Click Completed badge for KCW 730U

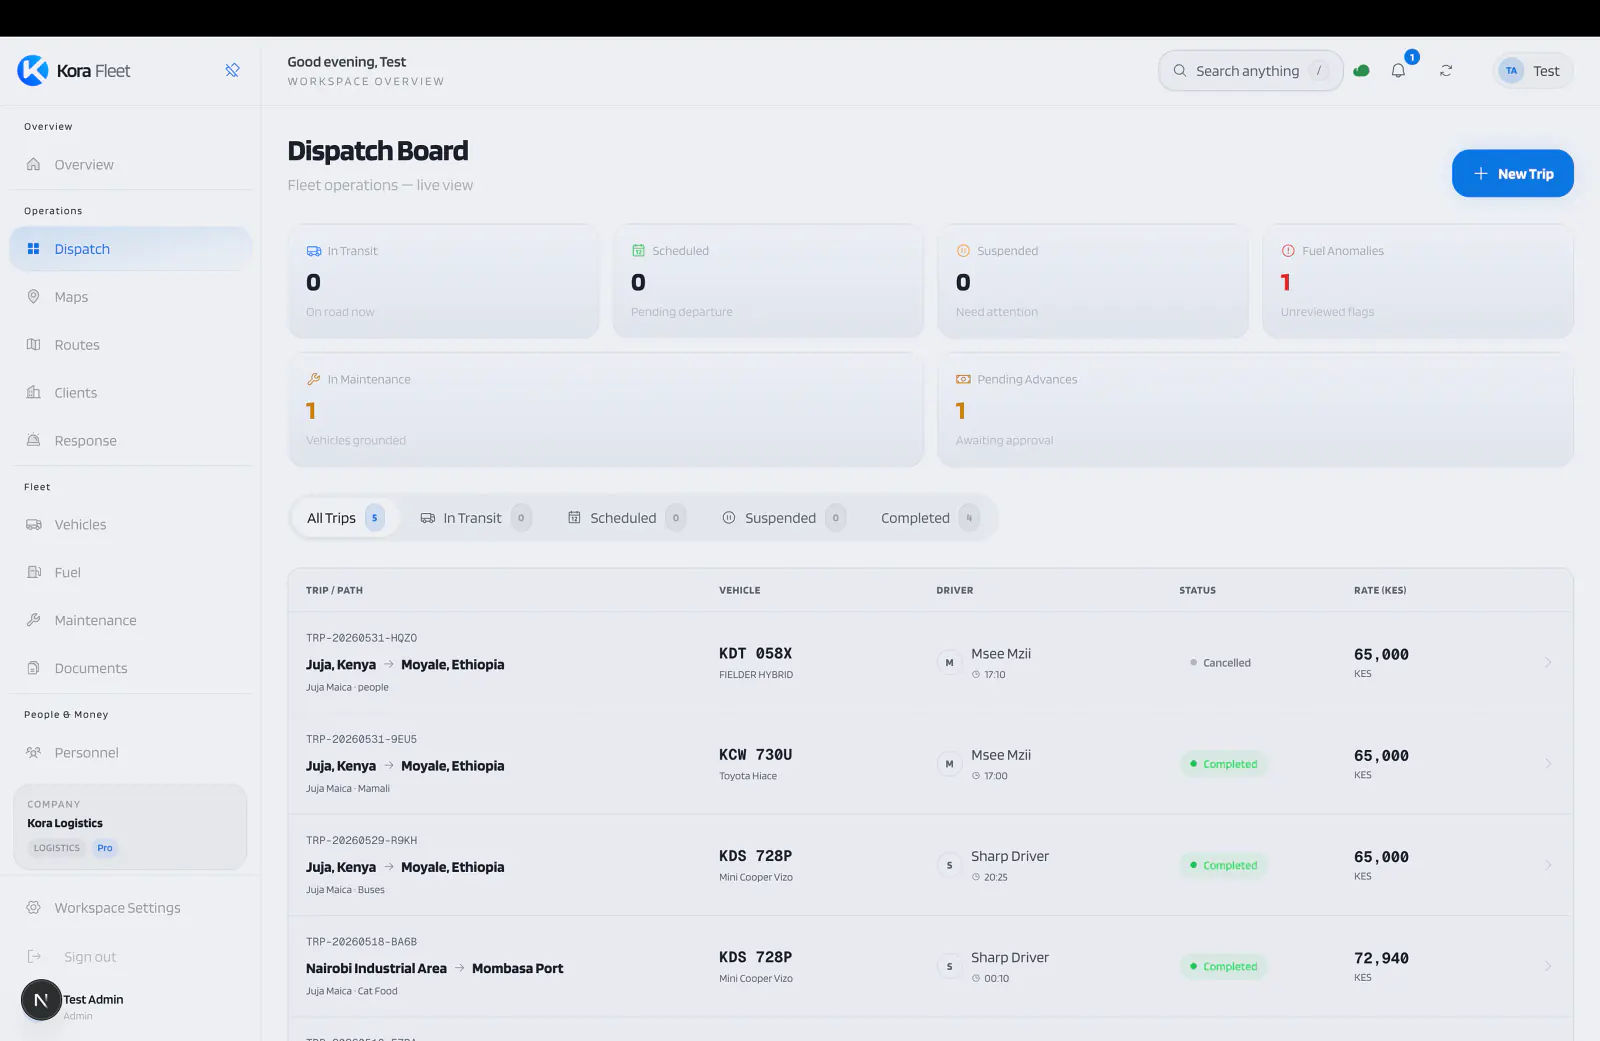pos(1223,764)
